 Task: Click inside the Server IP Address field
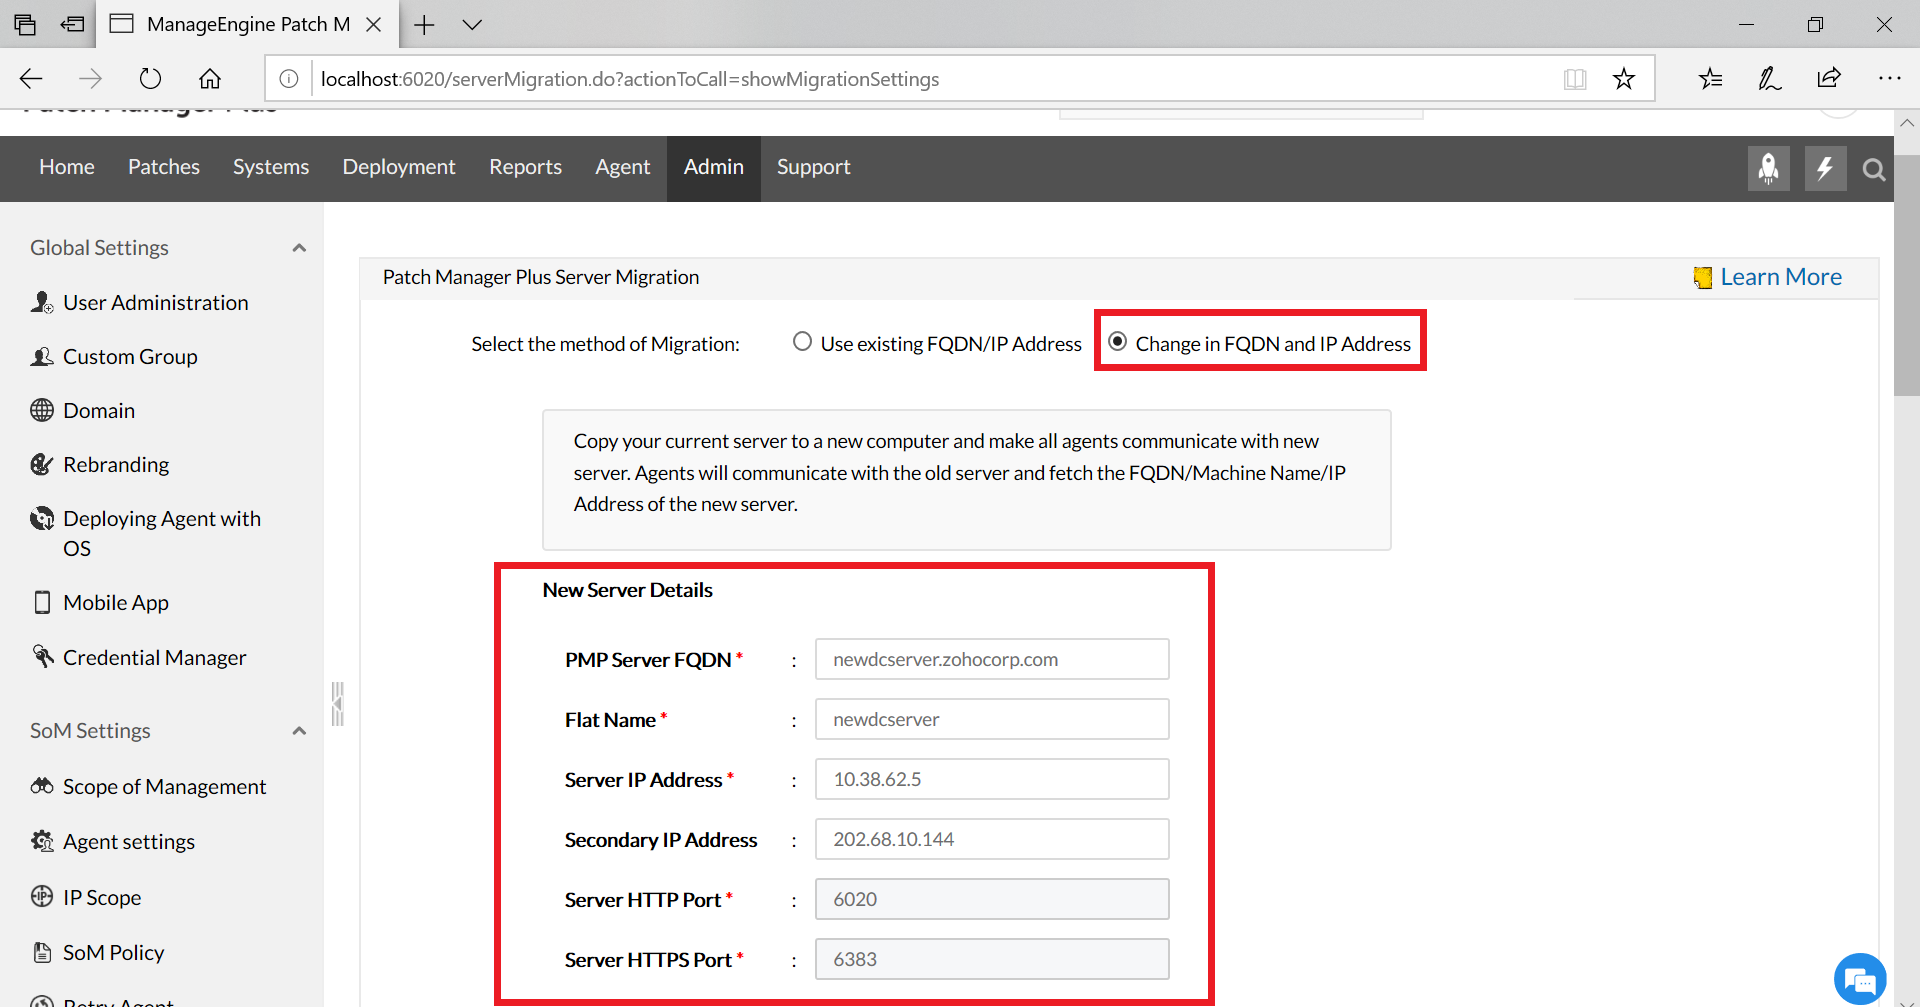(991, 779)
